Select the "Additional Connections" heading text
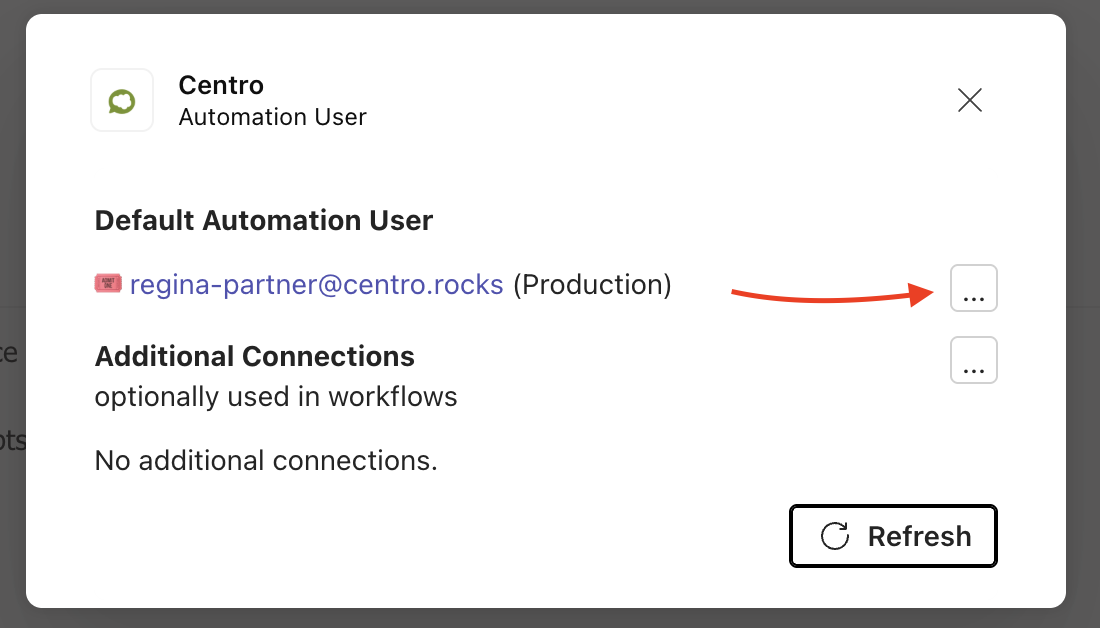The height and width of the screenshot is (628, 1100). point(255,356)
